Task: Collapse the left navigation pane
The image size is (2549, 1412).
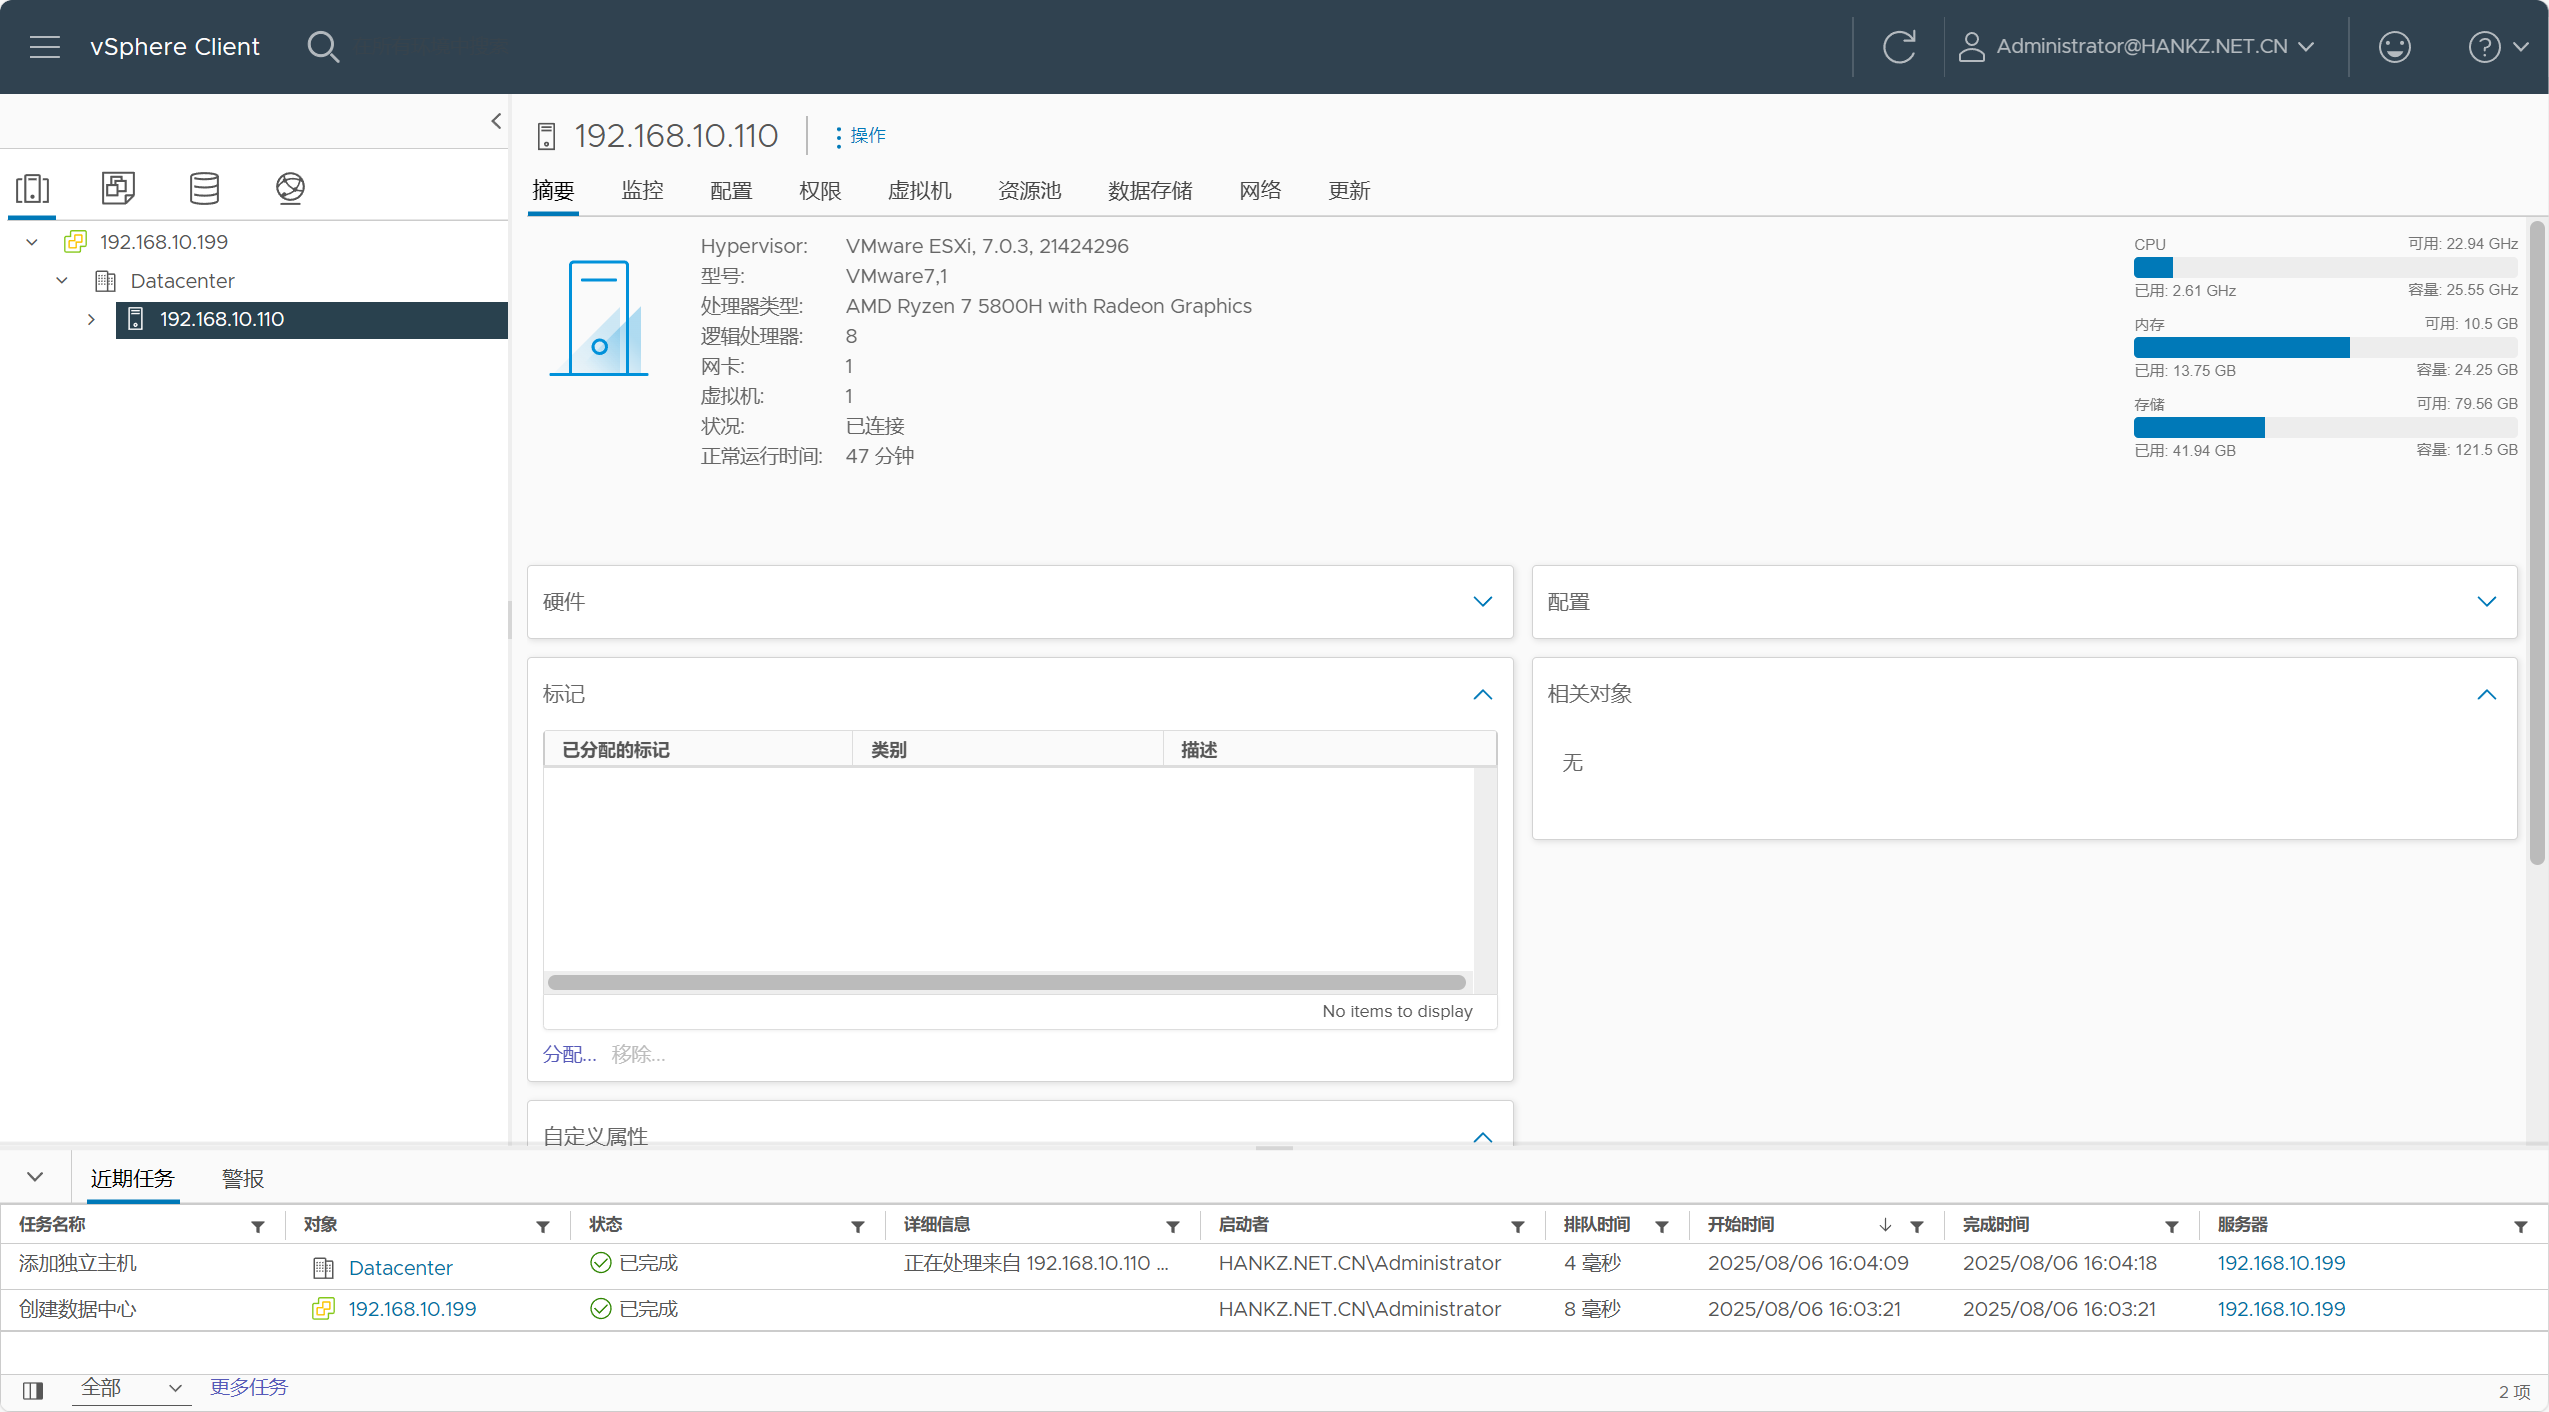Action: tap(496, 121)
